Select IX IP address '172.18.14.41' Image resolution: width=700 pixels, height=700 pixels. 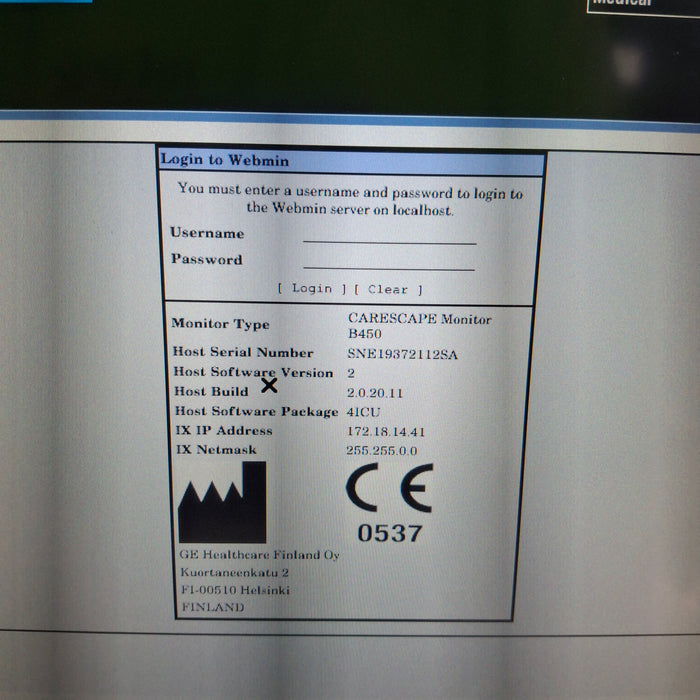click(386, 431)
